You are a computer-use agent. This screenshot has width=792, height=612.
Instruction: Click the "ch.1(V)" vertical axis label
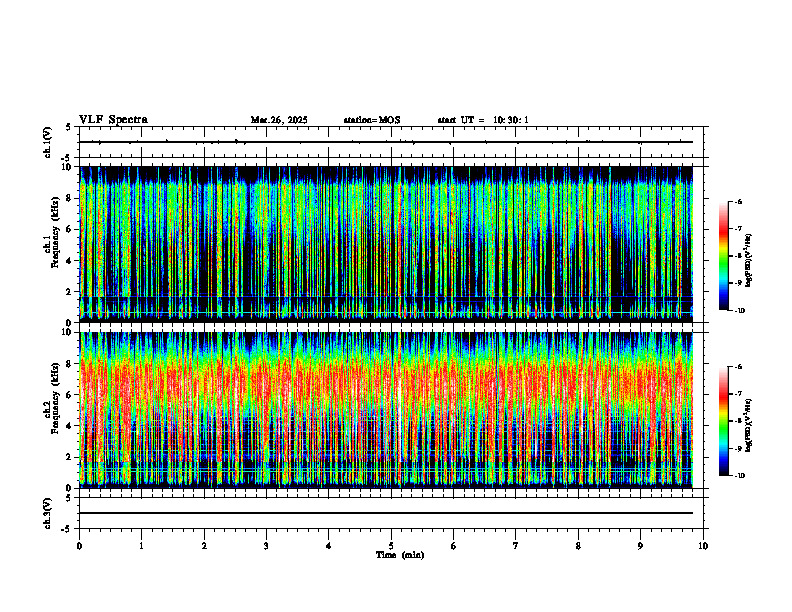coord(48,142)
